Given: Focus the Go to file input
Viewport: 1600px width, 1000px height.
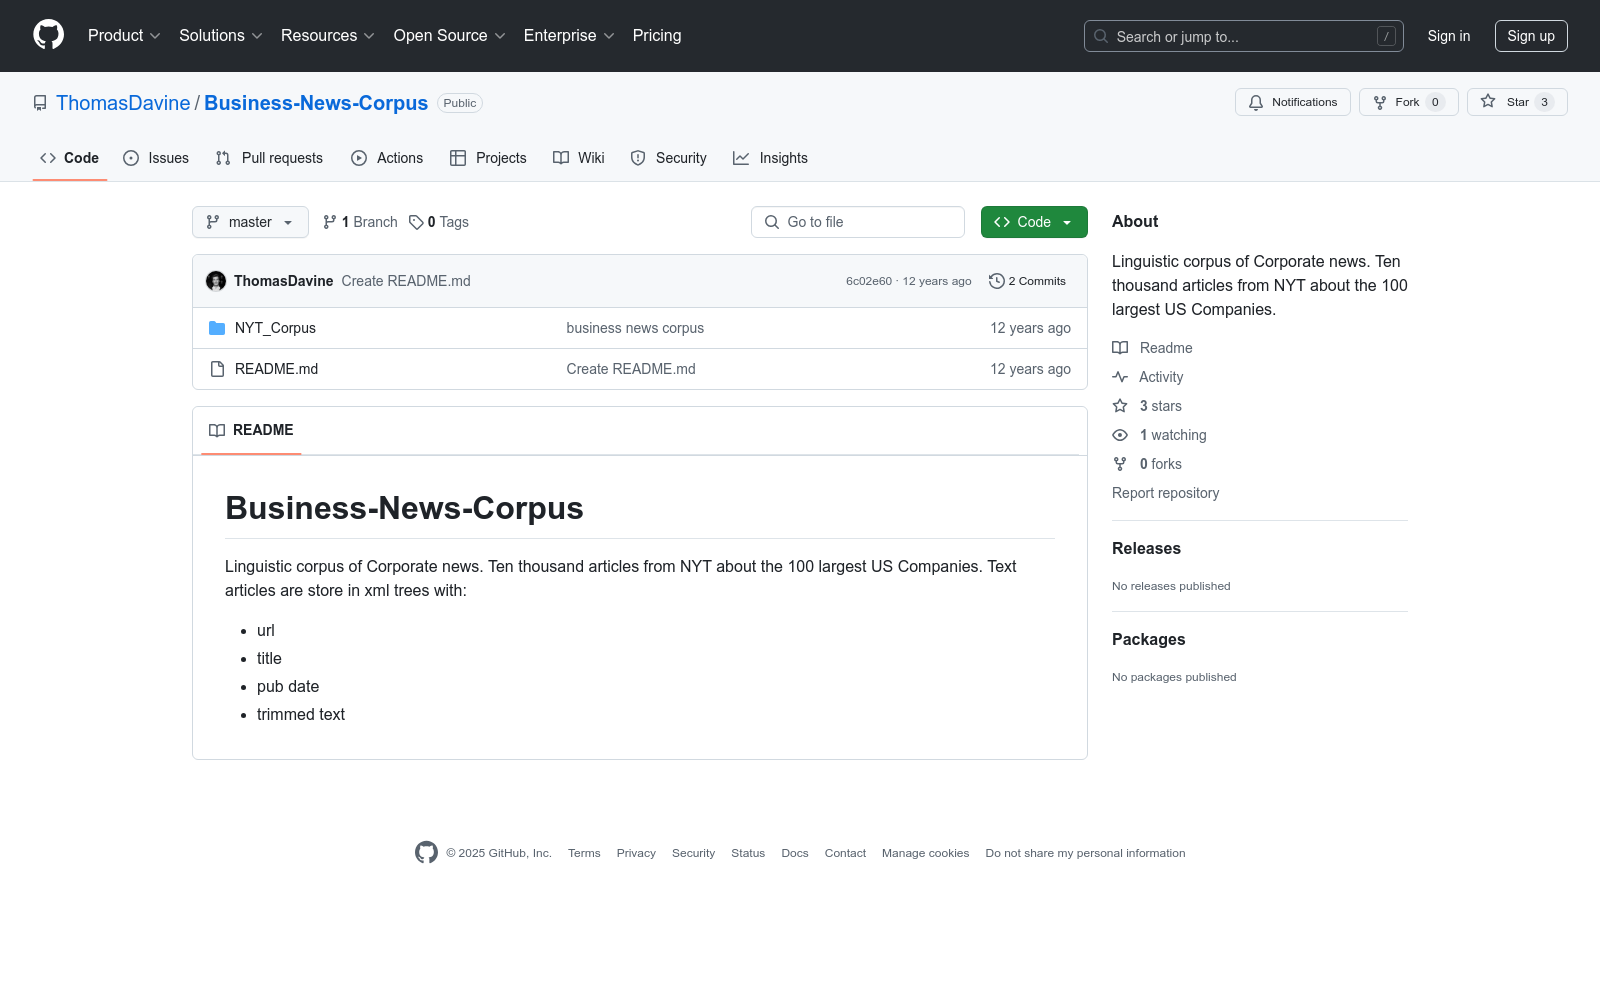Looking at the screenshot, I should coord(858,222).
